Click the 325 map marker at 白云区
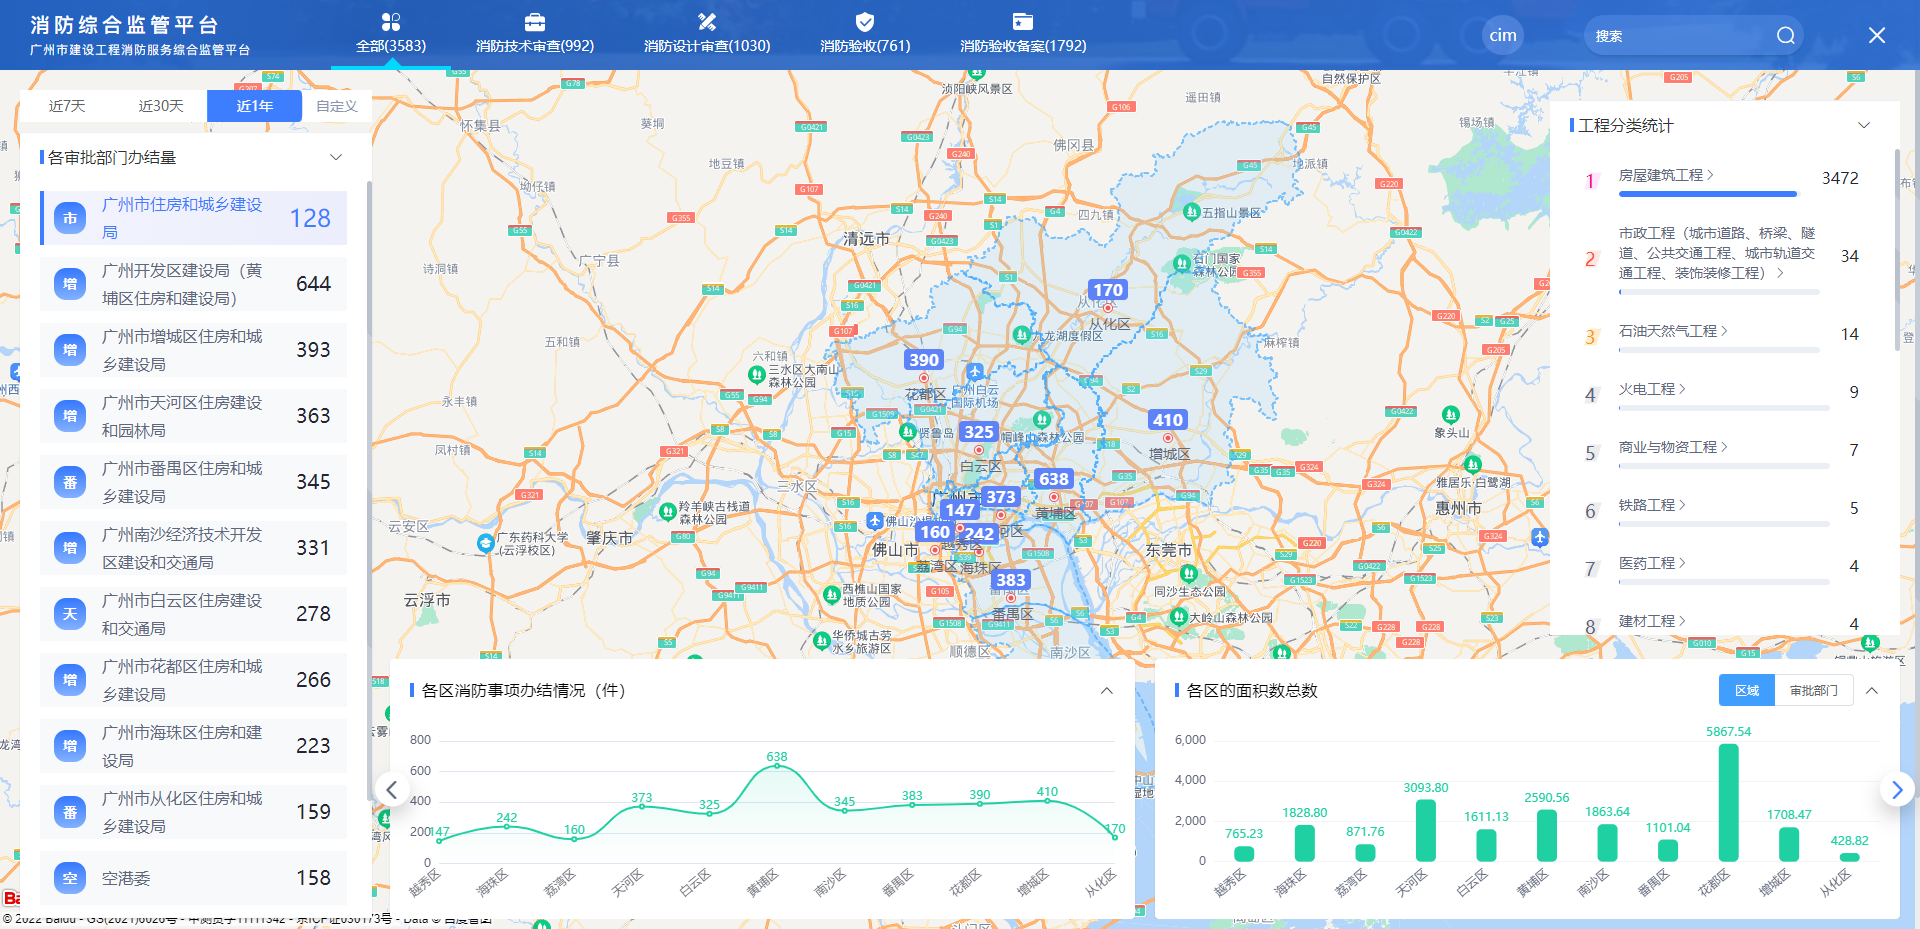Screen dimensions: 1920x929 pos(979,432)
